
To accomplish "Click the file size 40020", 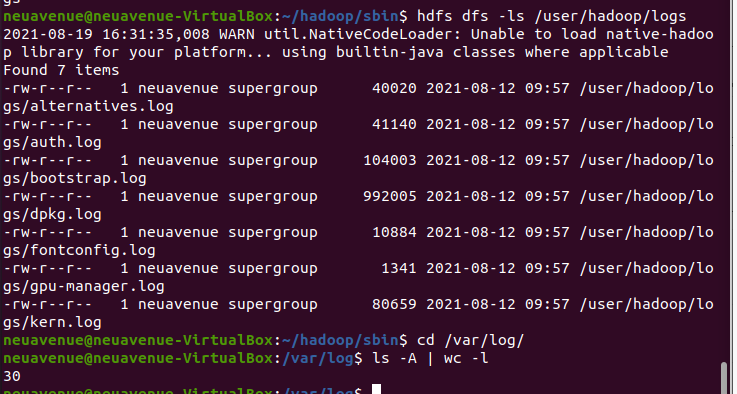I will (394, 88).
